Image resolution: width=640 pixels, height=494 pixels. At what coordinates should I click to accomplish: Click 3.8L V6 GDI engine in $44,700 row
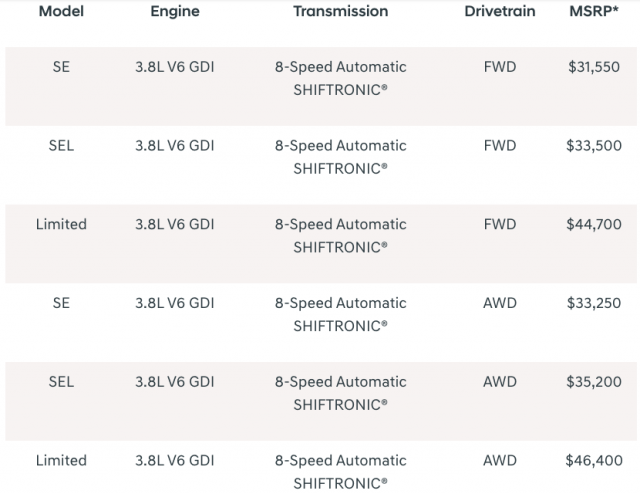click(x=175, y=225)
